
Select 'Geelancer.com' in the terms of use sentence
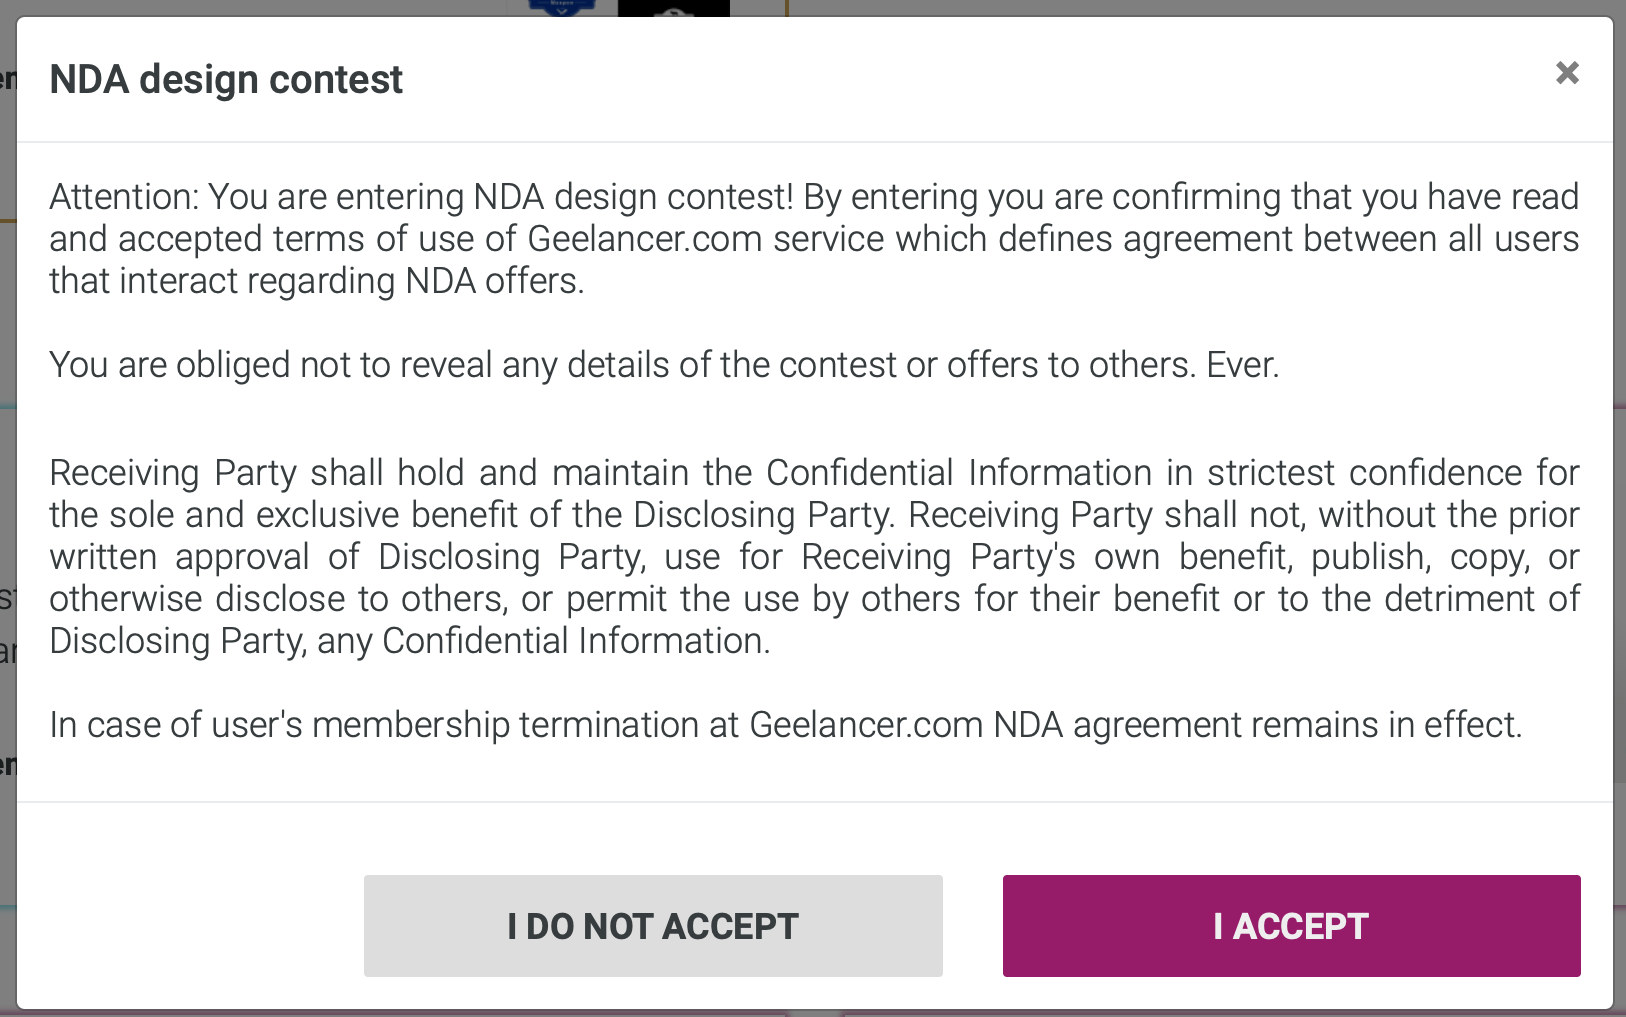tap(645, 239)
